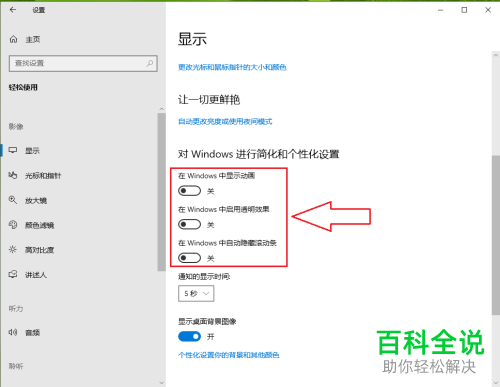
Task: Maximize the 设置 window
Action: (x=464, y=10)
